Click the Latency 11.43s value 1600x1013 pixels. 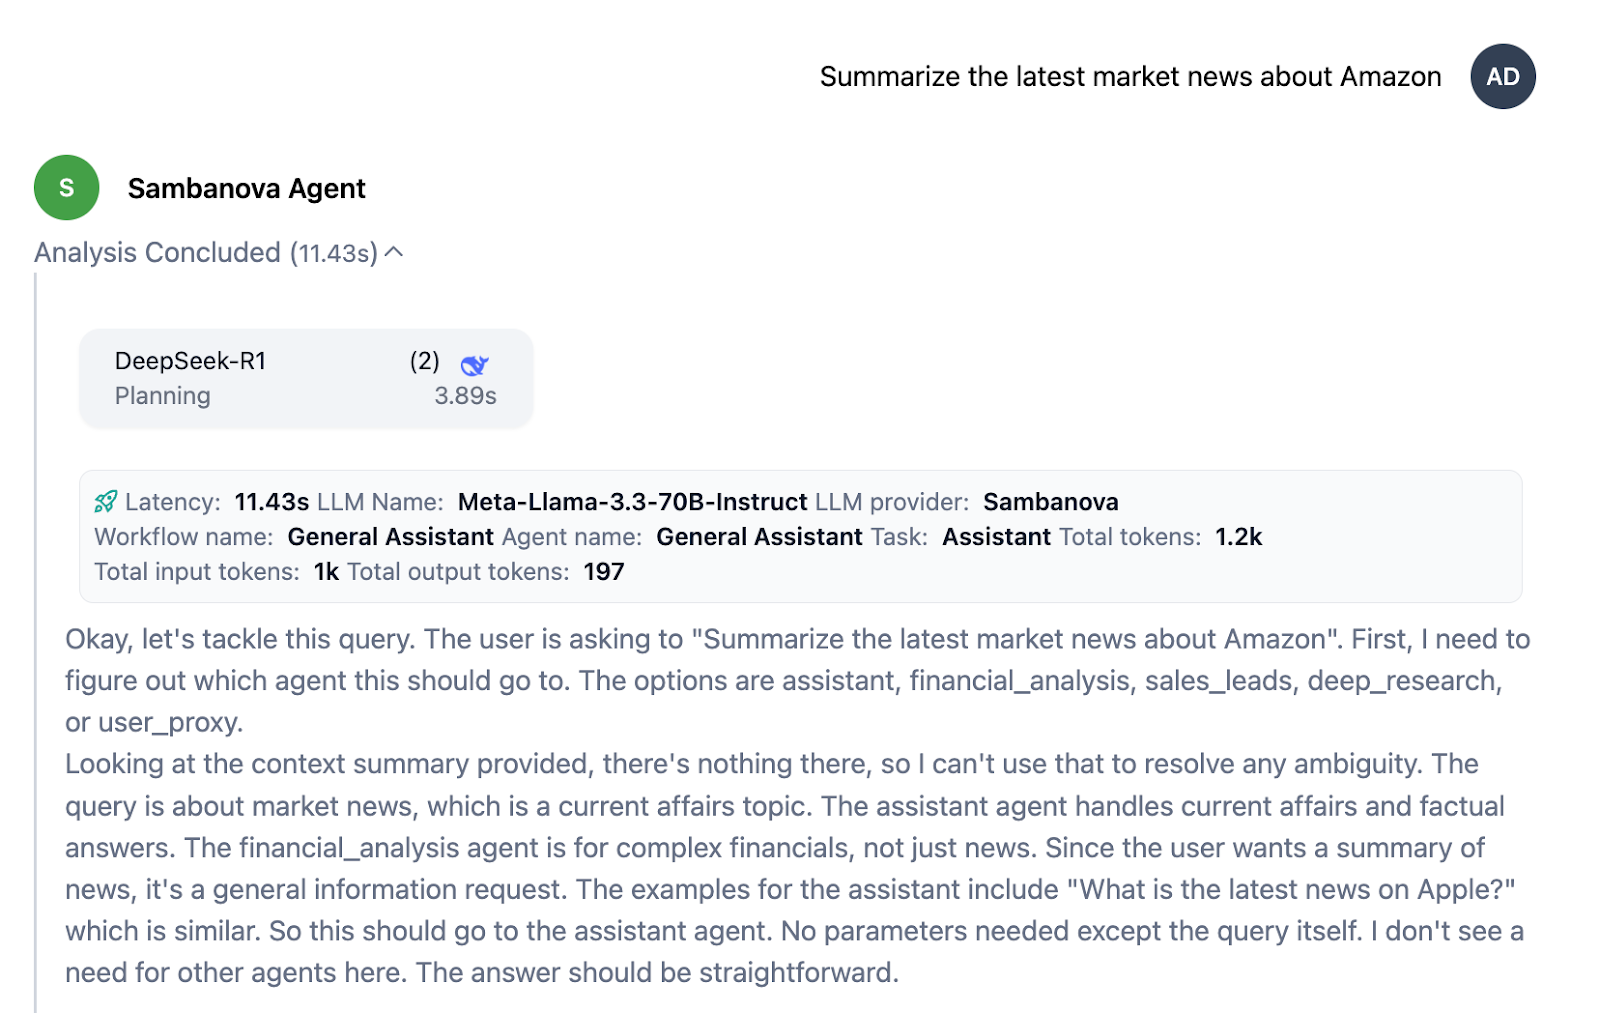tap(270, 501)
